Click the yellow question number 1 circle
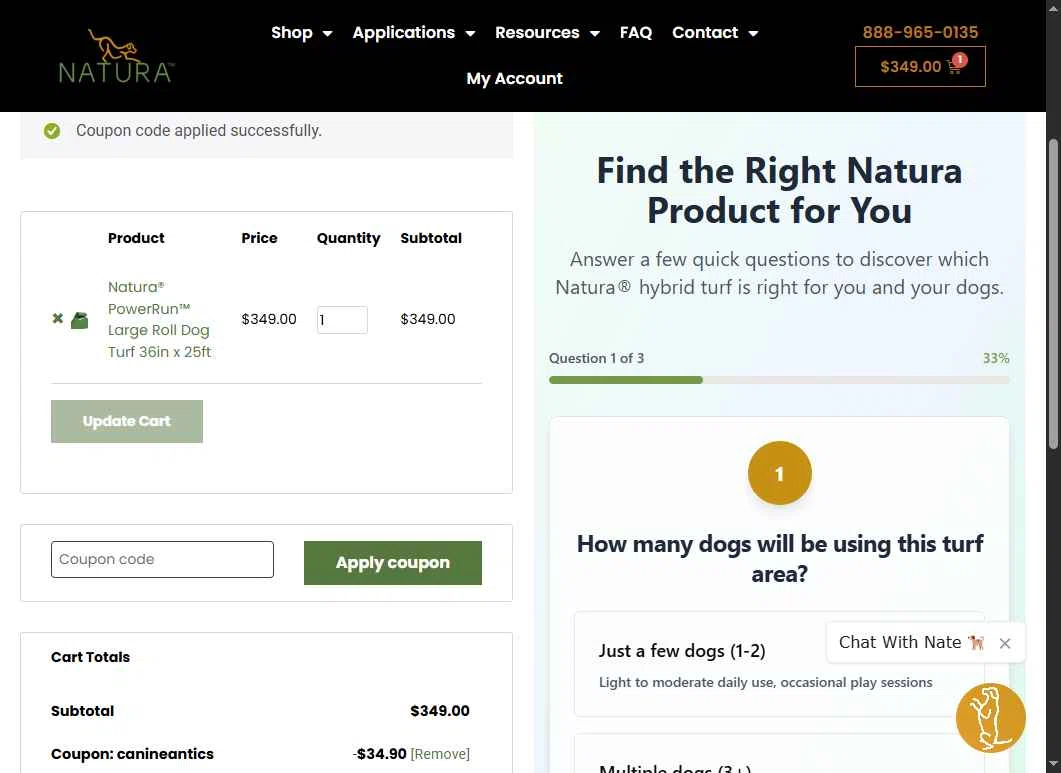The height and width of the screenshot is (773, 1061). pyautogui.click(x=780, y=473)
